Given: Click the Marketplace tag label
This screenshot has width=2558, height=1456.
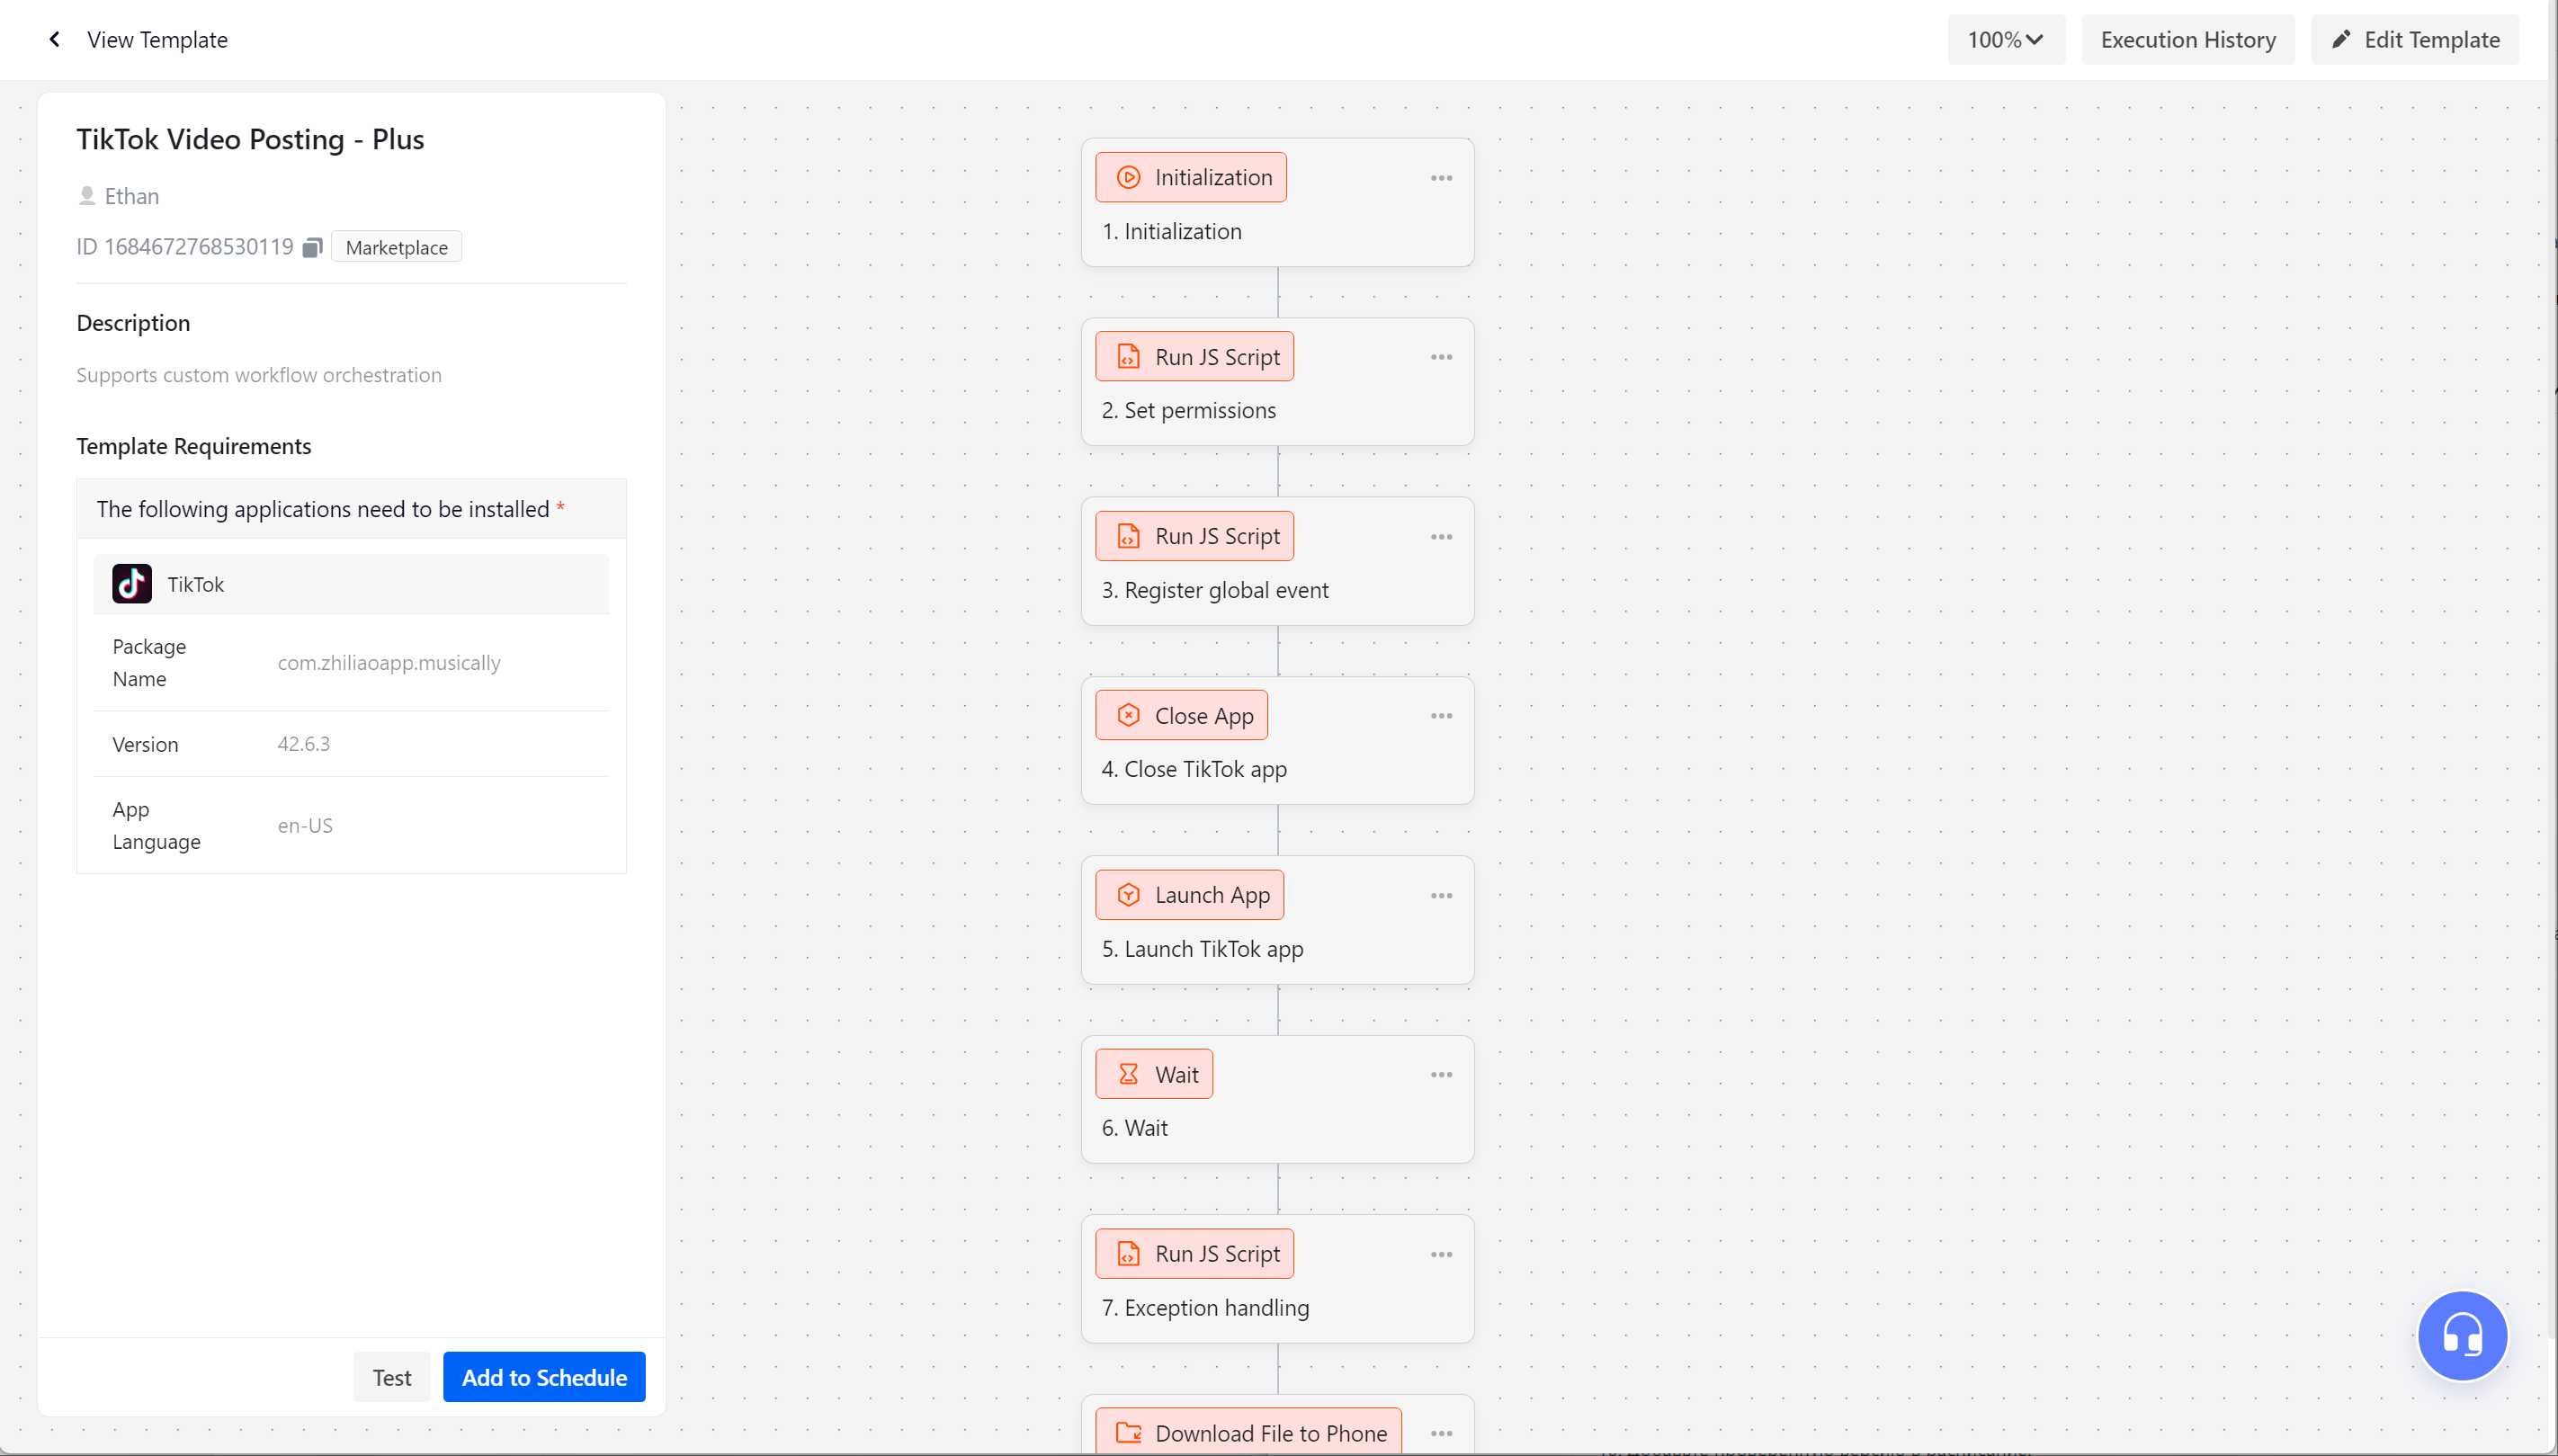Looking at the screenshot, I should coord(396,247).
